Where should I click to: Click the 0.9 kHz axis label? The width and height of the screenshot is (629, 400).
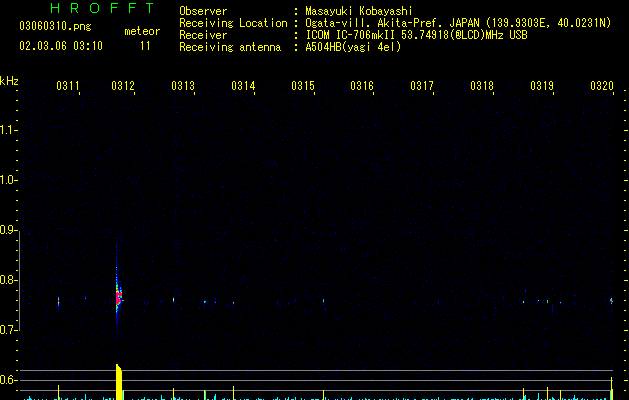coord(8,230)
